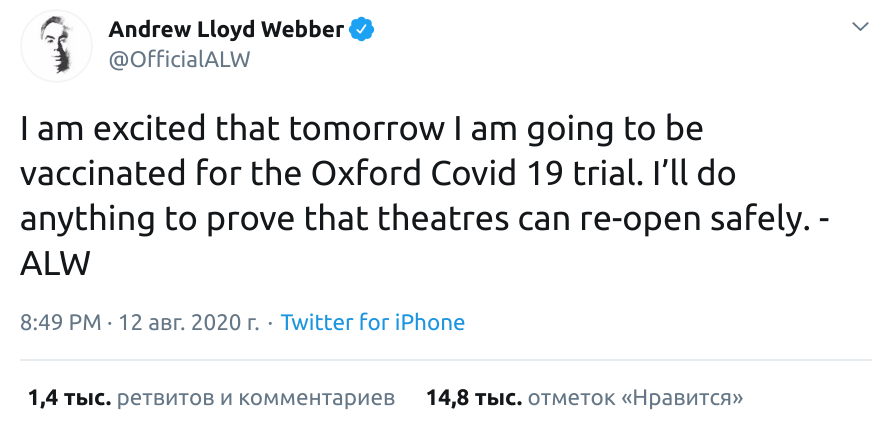Open the отметок «Нравится» list
The width and height of the screenshot is (891, 426).
[x=635, y=398]
